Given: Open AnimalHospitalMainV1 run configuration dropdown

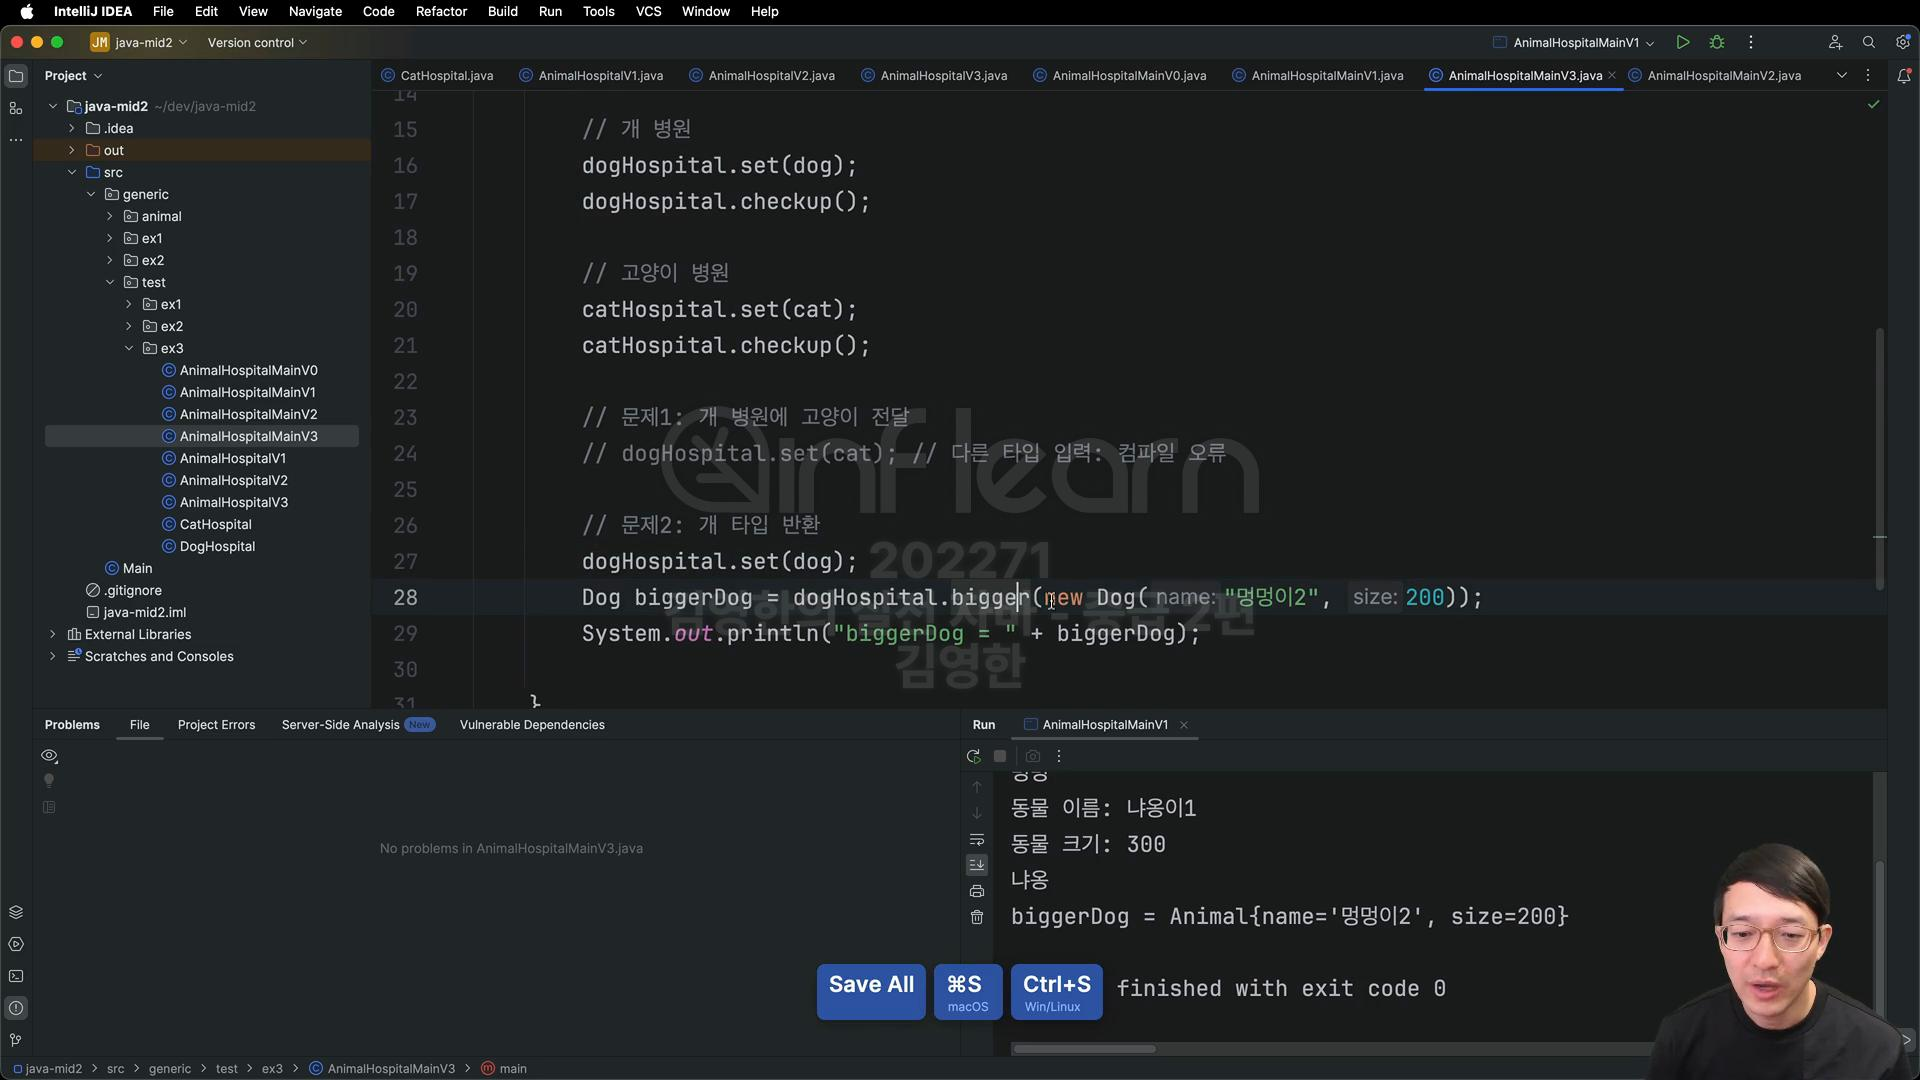Looking at the screenshot, I should [1574, 42].
